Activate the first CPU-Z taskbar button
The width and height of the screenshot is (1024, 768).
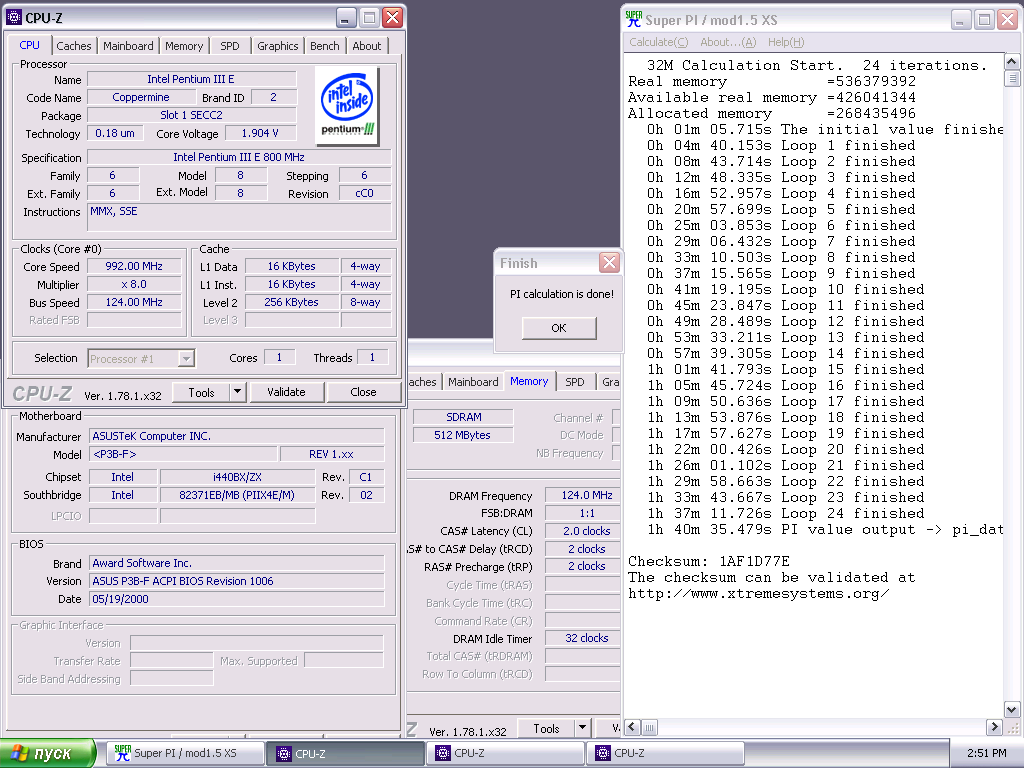tap(346, 753)
